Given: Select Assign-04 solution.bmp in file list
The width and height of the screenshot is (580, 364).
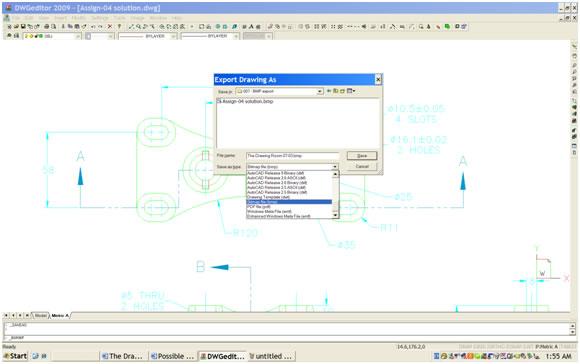Looking at the screenshot, I should click(x=245, y=101).
